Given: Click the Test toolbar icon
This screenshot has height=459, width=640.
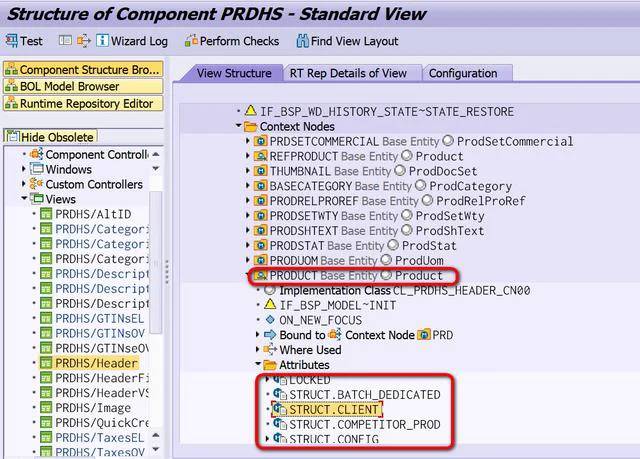Looking at the screenshot, I should pos(12,41).
